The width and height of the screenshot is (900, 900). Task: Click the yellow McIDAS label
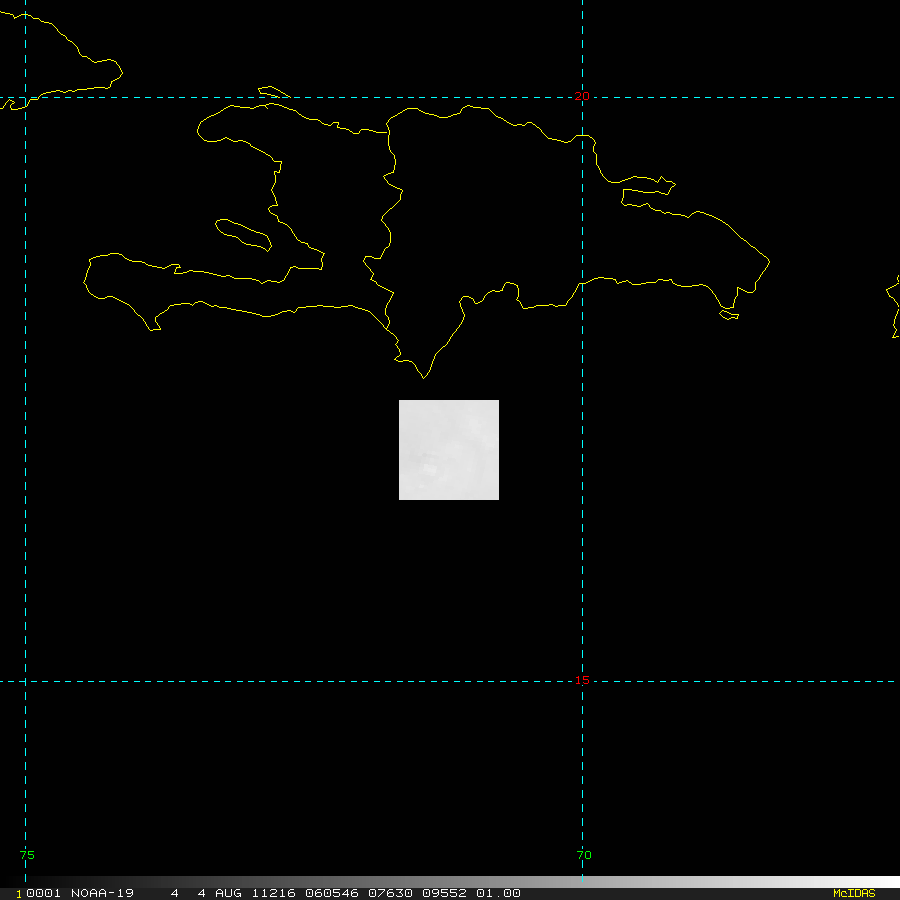(853, 893)
